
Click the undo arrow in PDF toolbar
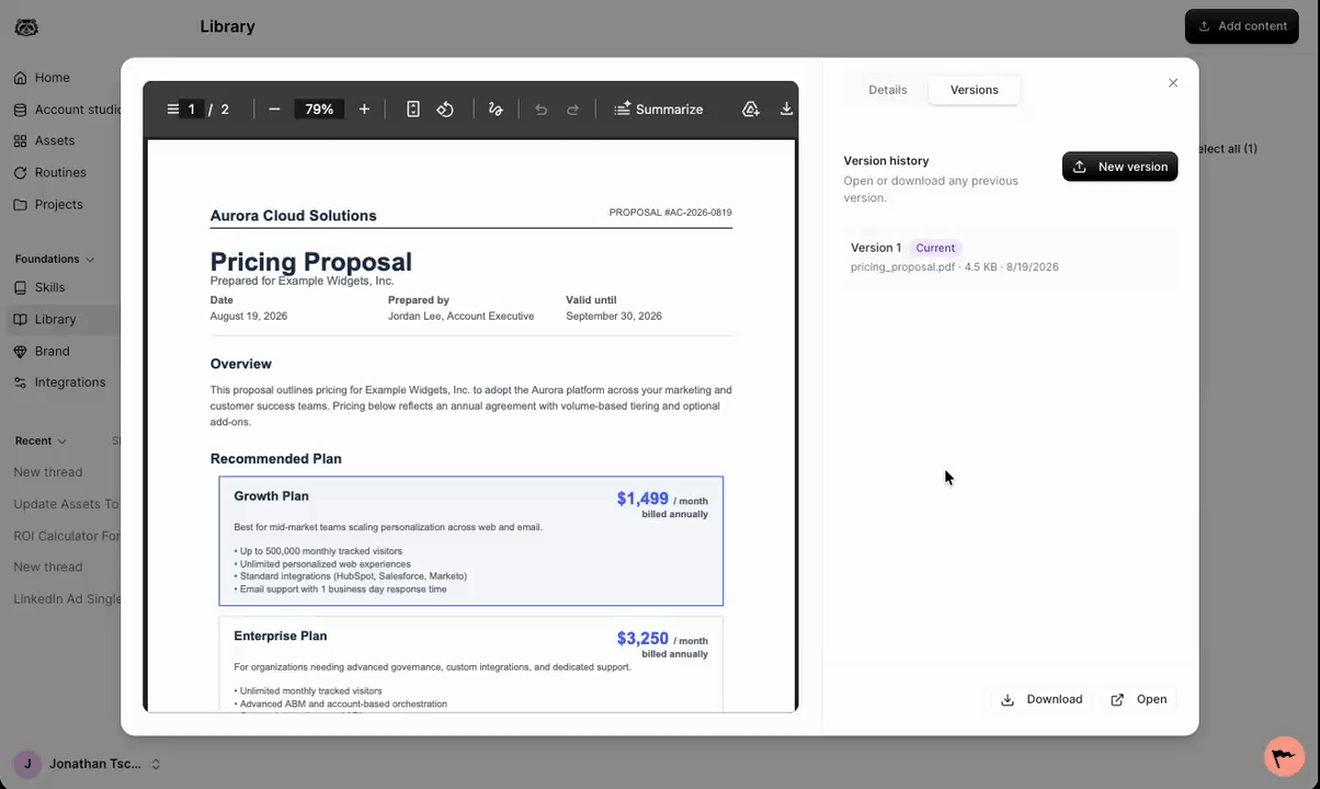(541, 109)
